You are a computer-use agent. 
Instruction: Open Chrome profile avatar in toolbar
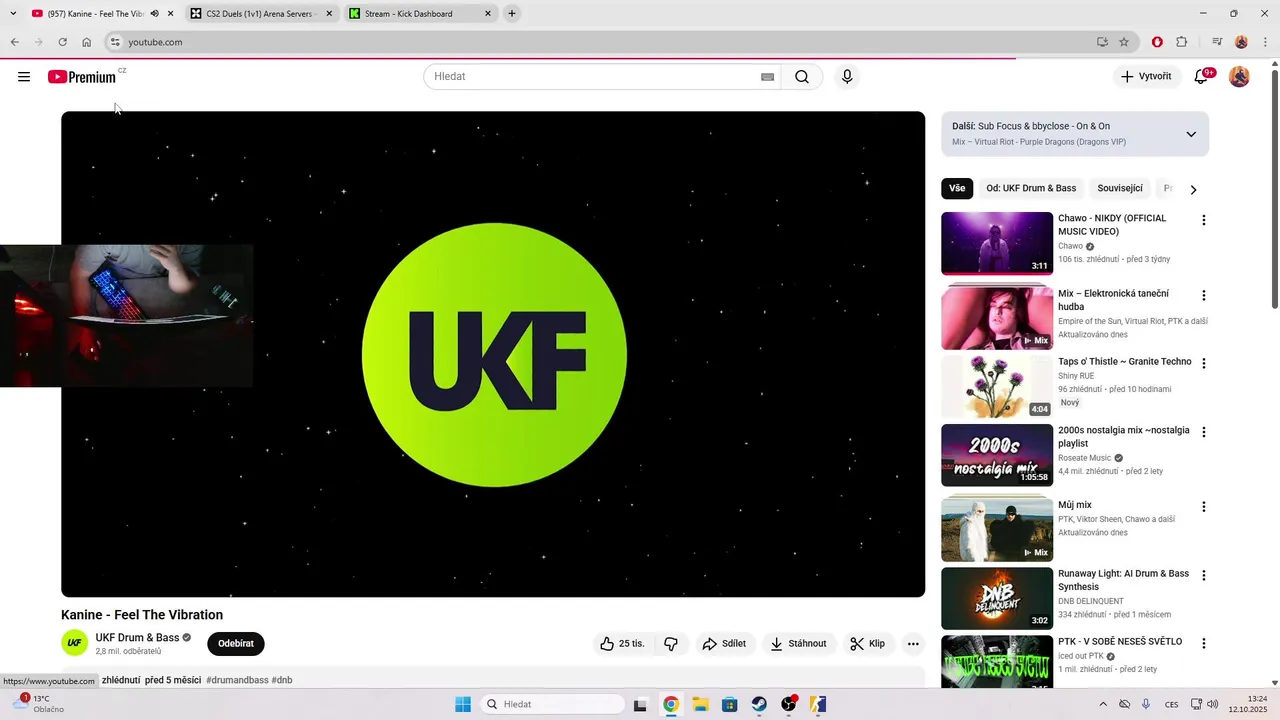point(1241,42)
